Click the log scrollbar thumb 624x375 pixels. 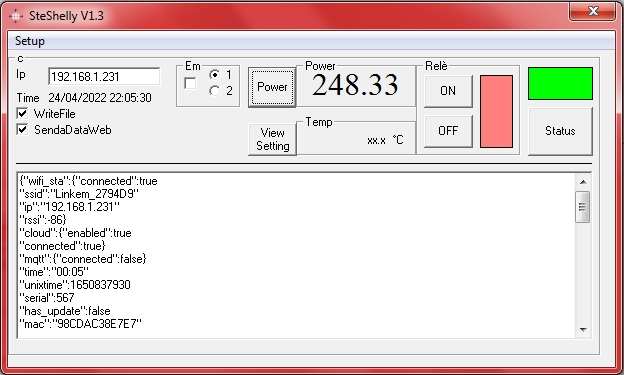tap(583, 207)
